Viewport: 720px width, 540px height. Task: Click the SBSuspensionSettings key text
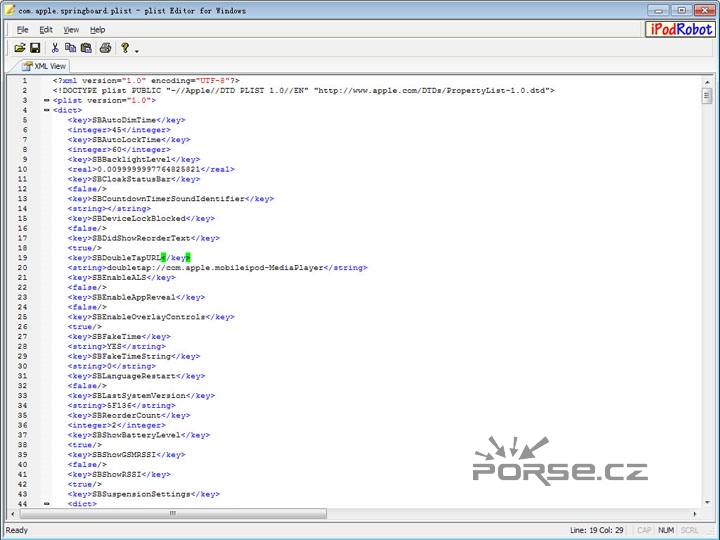(141, 495)
